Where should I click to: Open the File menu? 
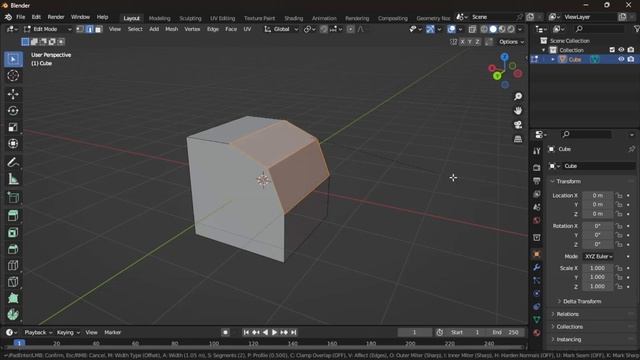click(x=20, y=17)
